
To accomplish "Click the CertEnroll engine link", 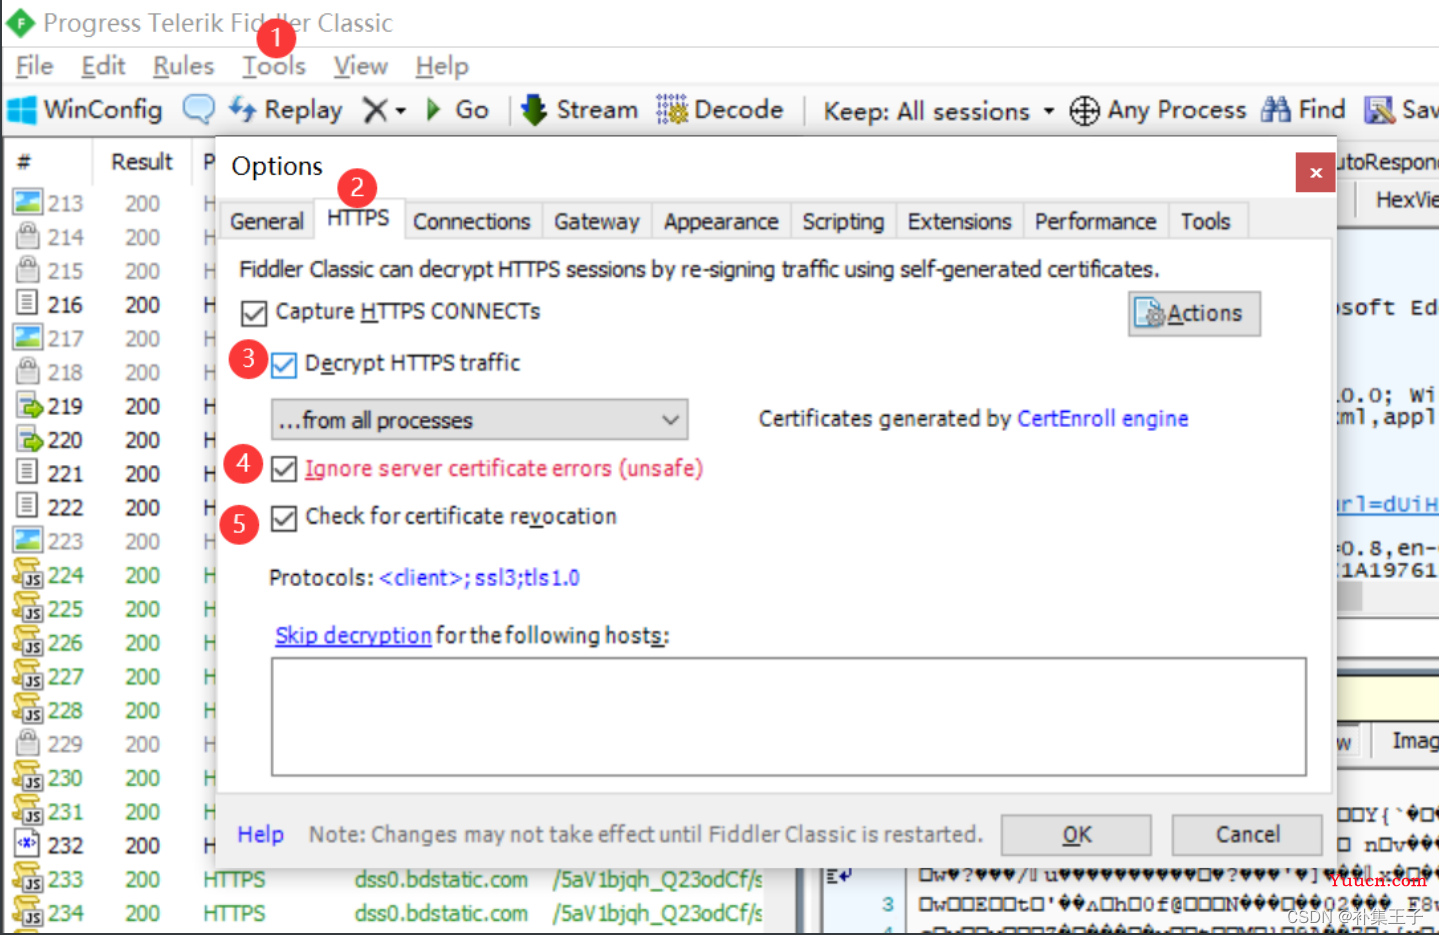I will 1102,418.
